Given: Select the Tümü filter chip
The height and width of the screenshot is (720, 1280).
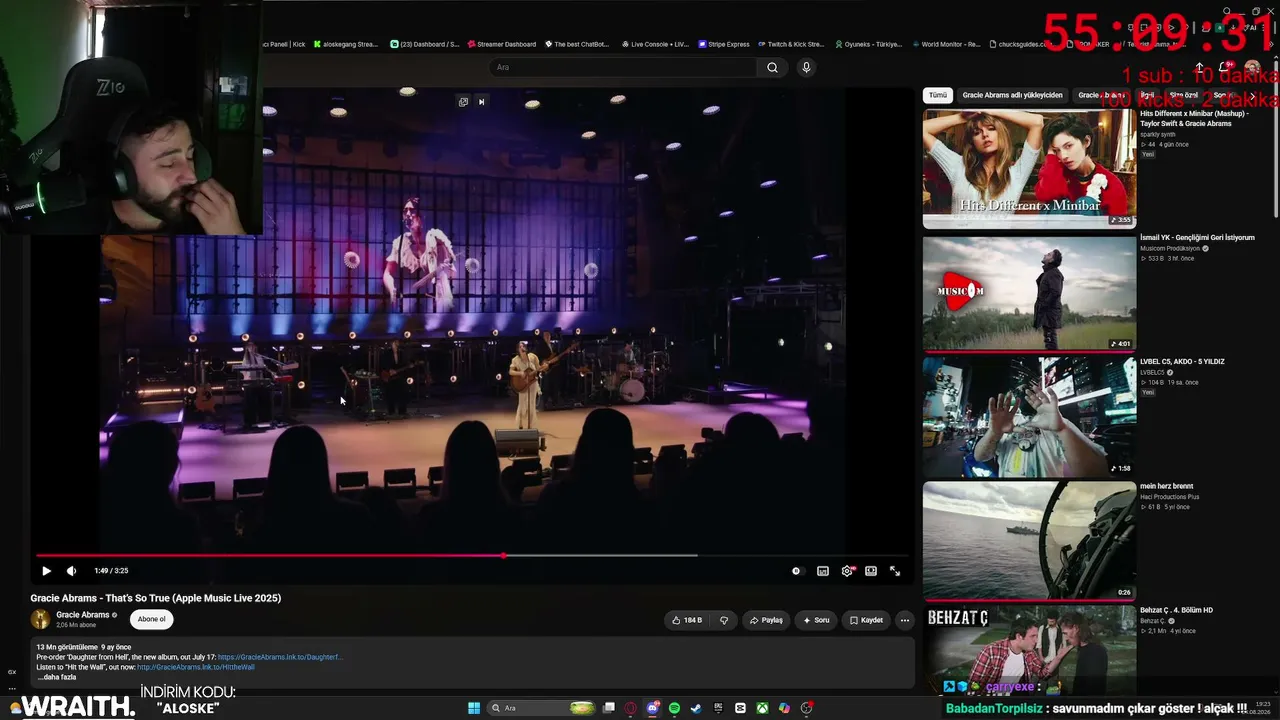Looking at the screenshot, I should pos(937,95).
